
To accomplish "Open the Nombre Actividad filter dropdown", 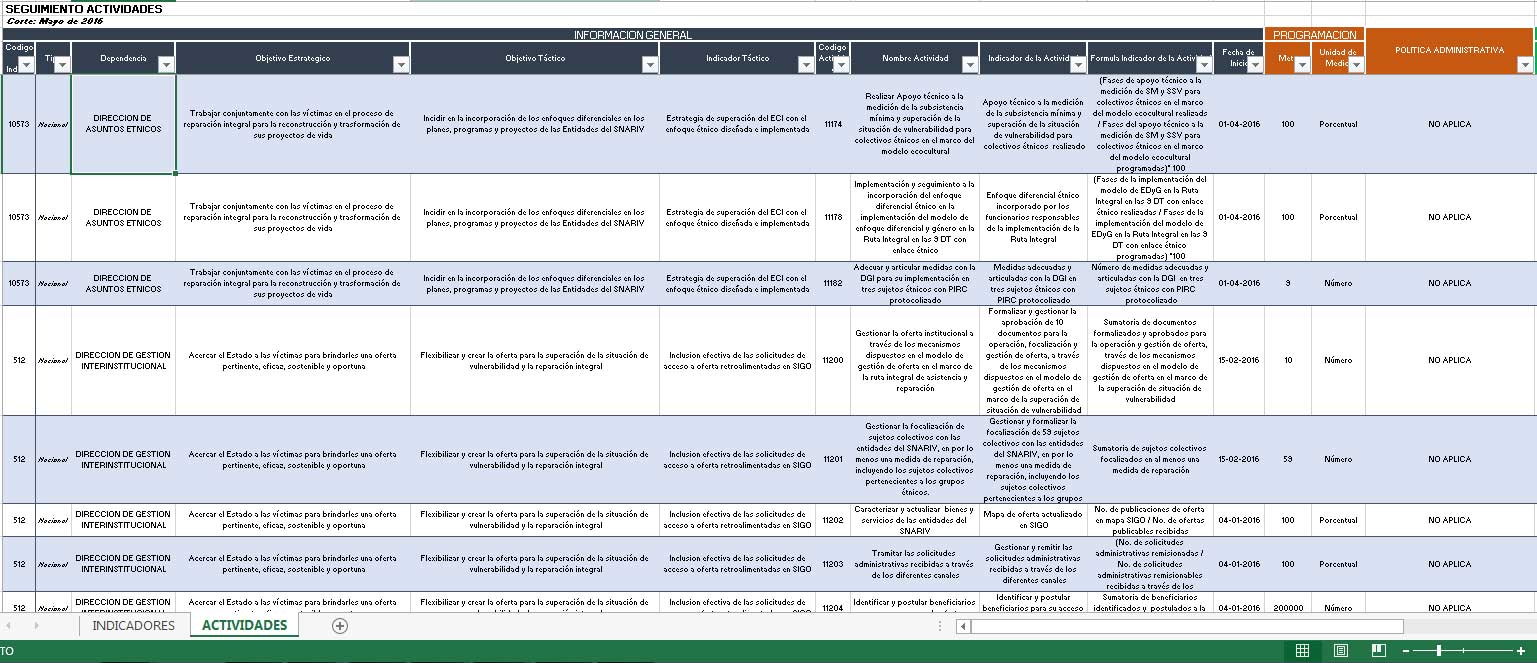I will 969,65.
